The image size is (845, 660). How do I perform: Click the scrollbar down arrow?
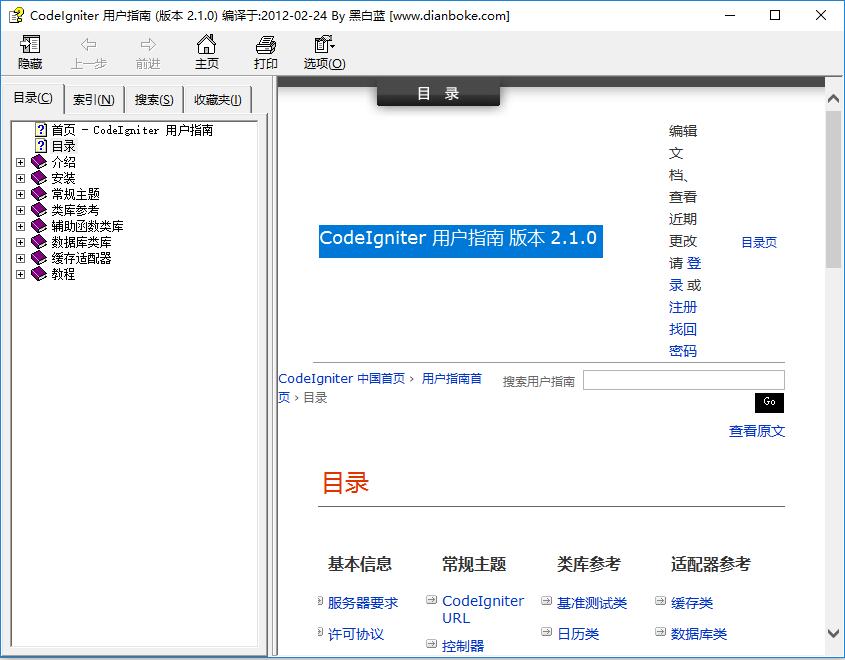834,634
